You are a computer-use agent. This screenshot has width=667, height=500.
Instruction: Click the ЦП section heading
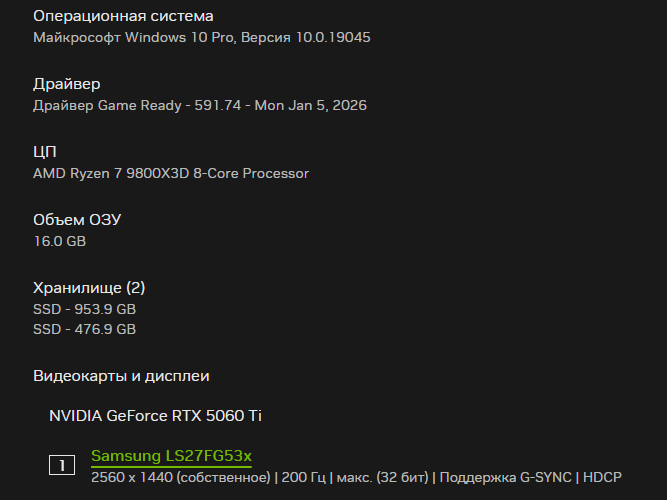coord(45,152)
